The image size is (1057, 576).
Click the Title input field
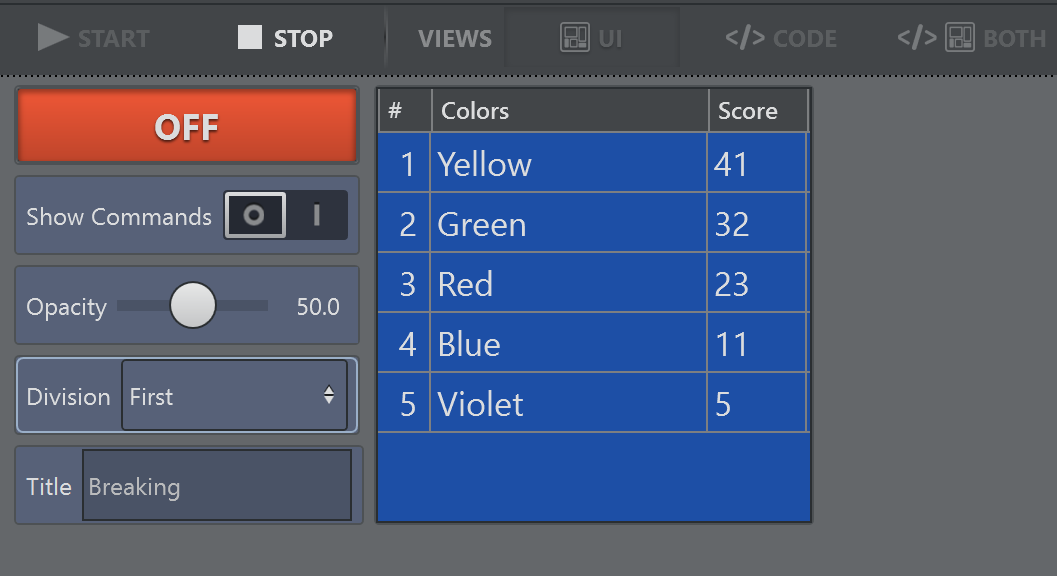click(217, 486)
